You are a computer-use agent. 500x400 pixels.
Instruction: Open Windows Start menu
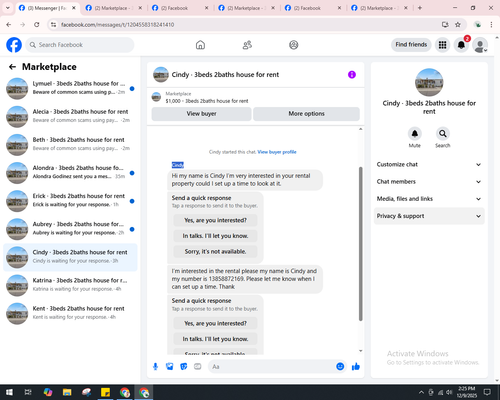click(9, 392)
